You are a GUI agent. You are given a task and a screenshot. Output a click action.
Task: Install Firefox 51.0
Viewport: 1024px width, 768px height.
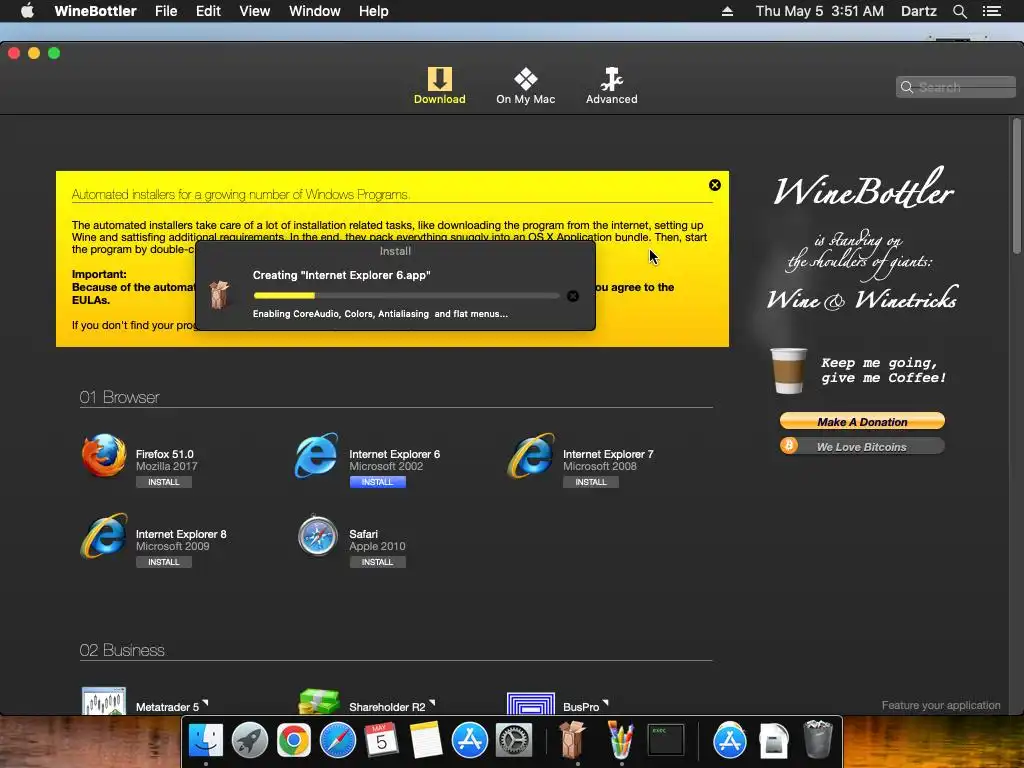coord(163,482)
